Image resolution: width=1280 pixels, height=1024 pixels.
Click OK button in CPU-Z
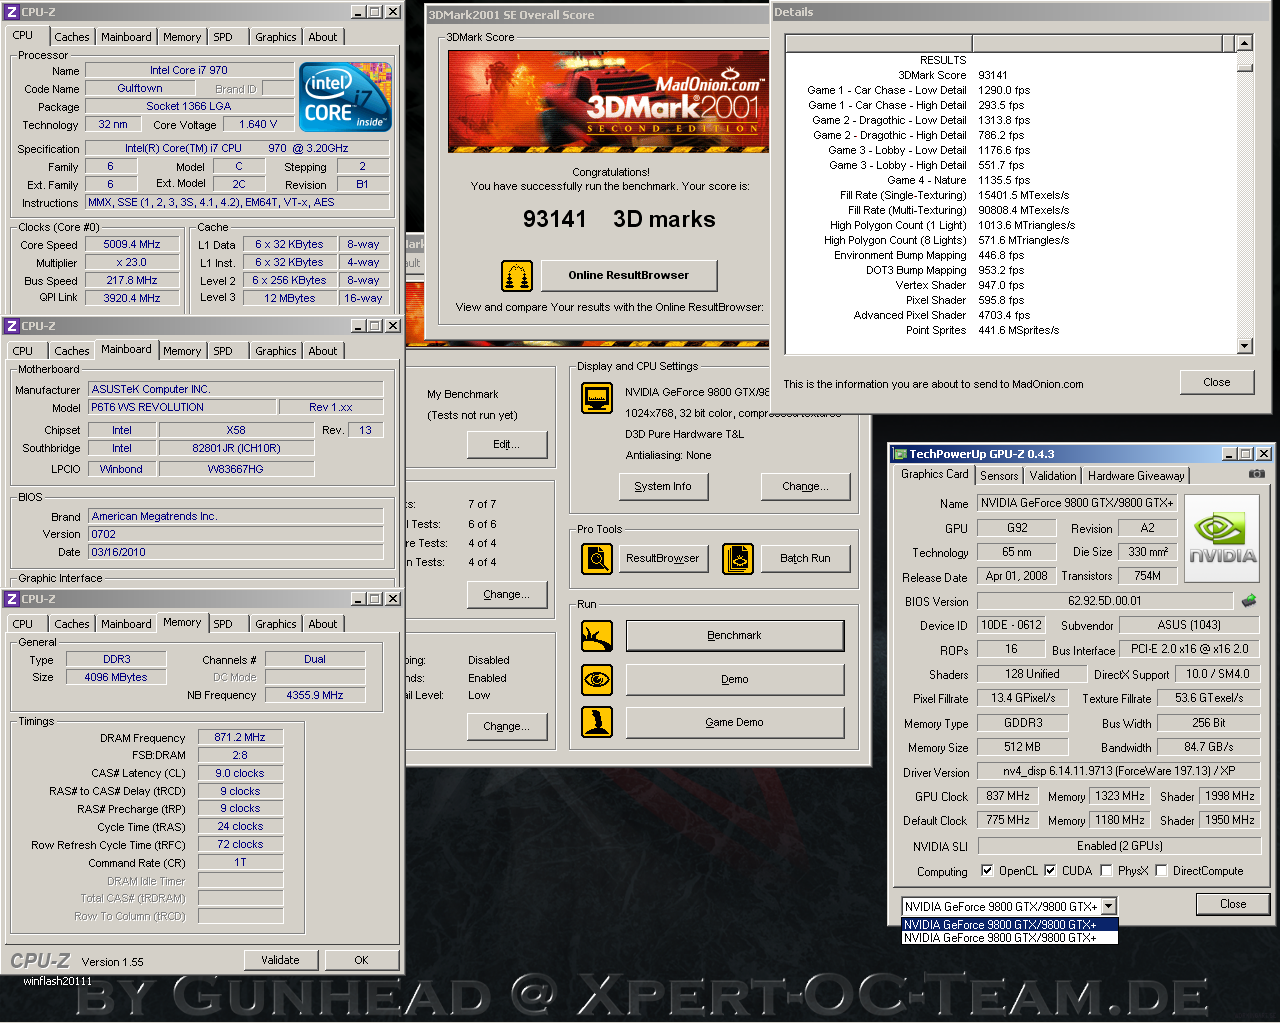(361, 960)
